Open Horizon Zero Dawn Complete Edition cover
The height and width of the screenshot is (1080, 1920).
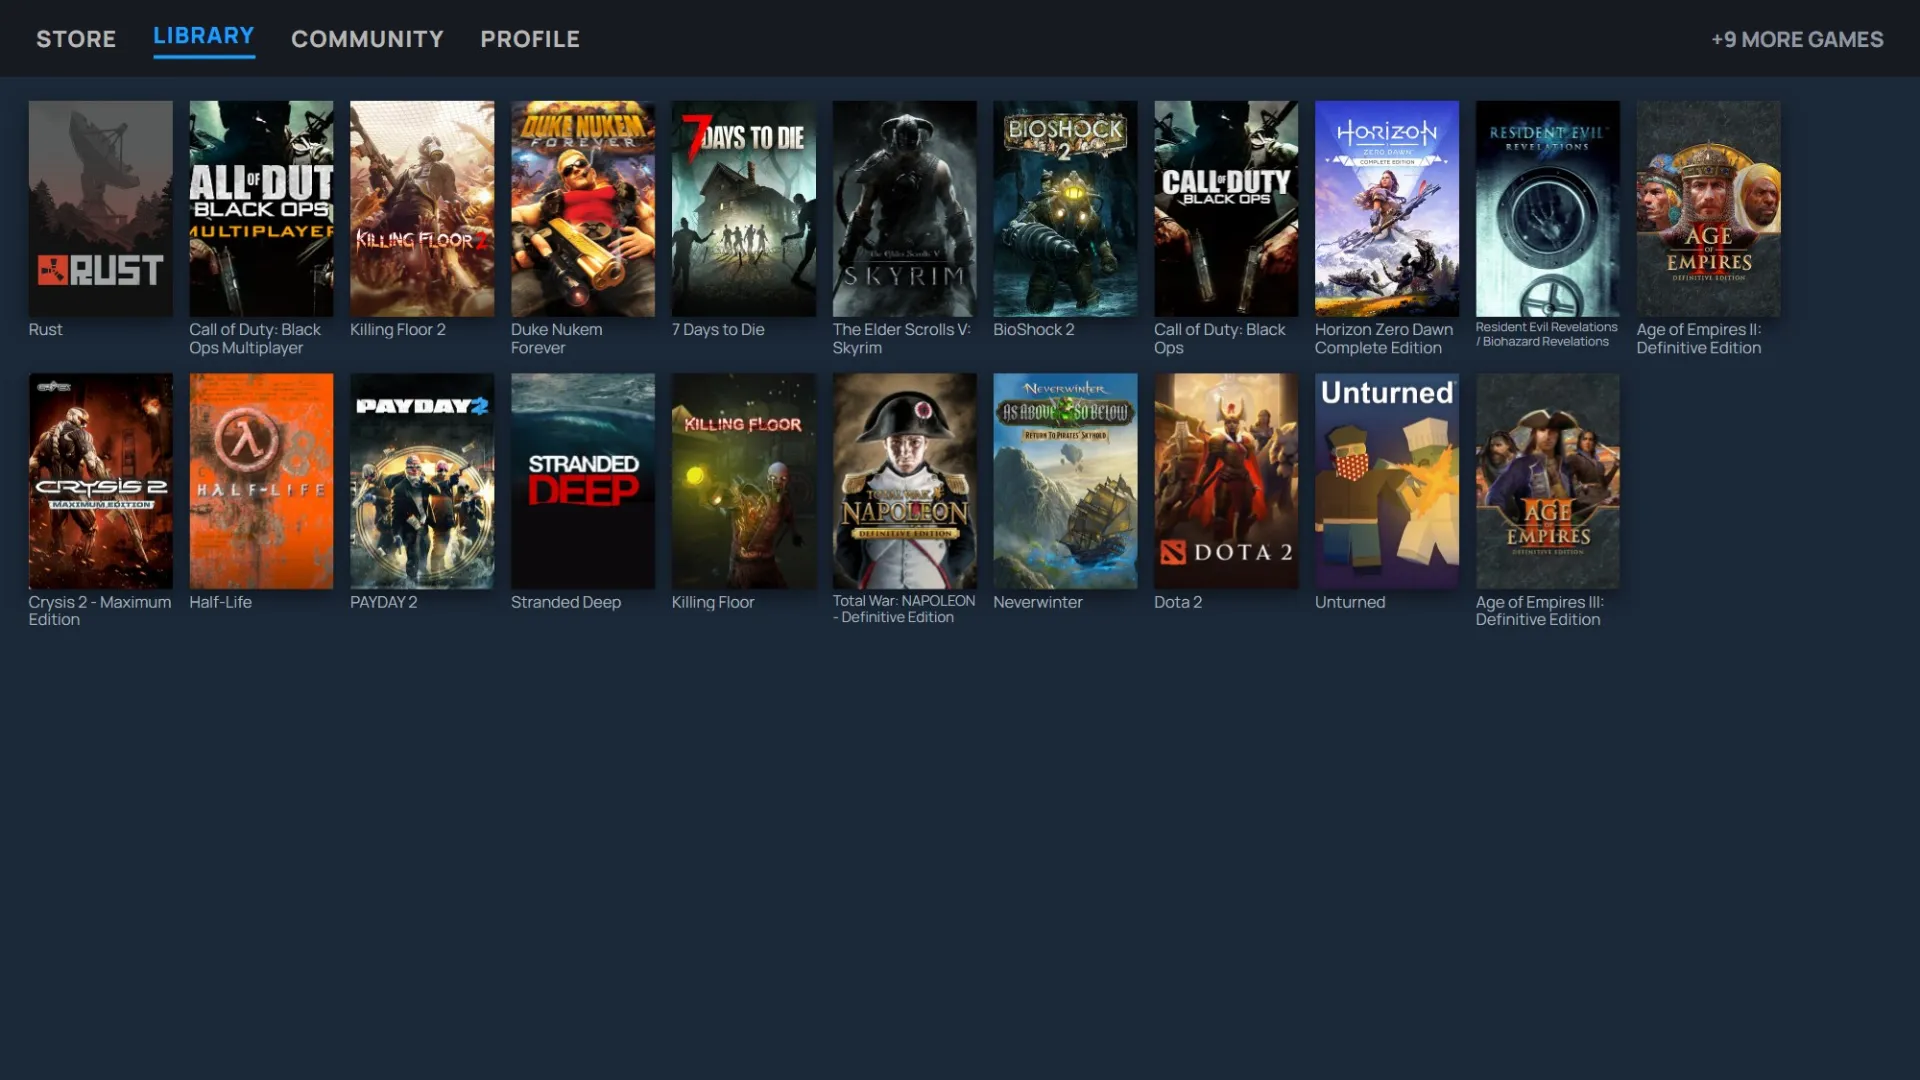coord(1387,208)
